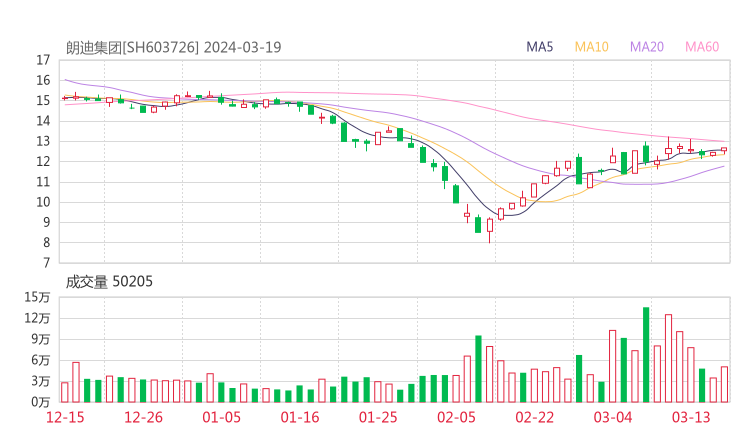Click the 15万 volume axis label

tap(37, 297)
